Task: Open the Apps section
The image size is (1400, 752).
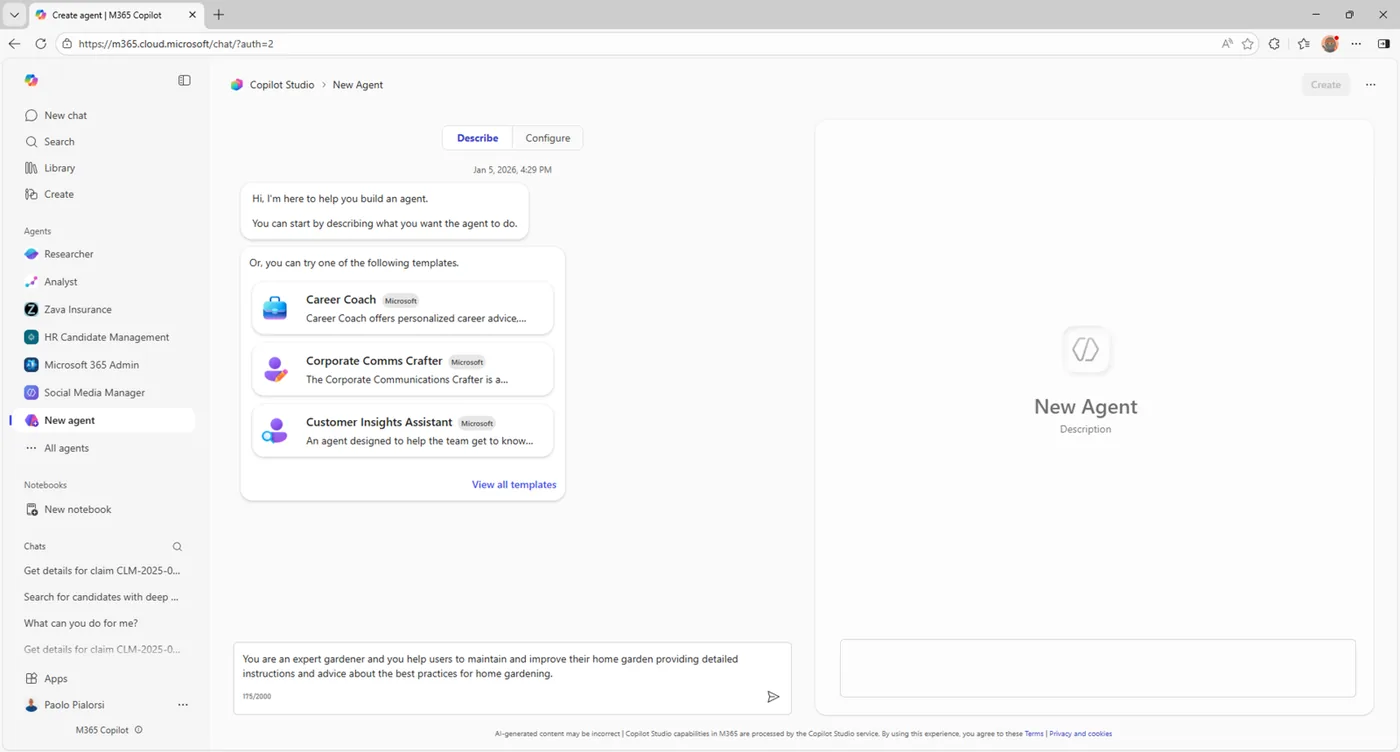Action: pyautogui.click(x=55, y=679)
